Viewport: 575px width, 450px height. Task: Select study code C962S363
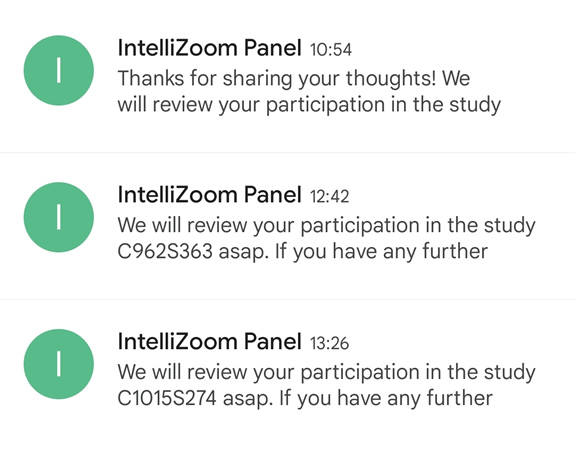165,252
